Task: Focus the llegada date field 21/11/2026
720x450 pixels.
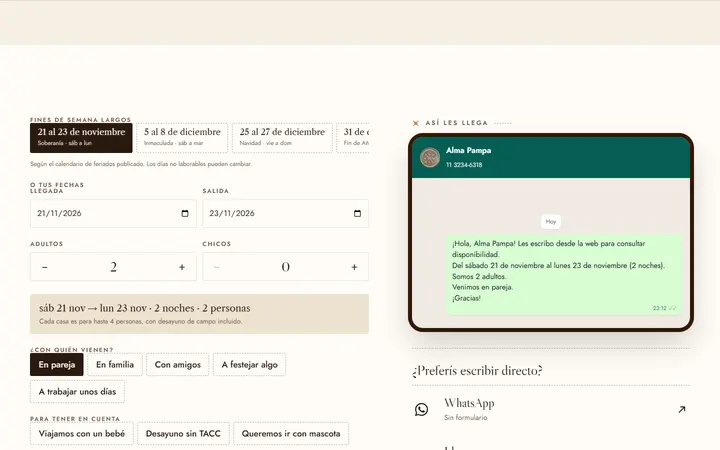Action: (113, 214)
